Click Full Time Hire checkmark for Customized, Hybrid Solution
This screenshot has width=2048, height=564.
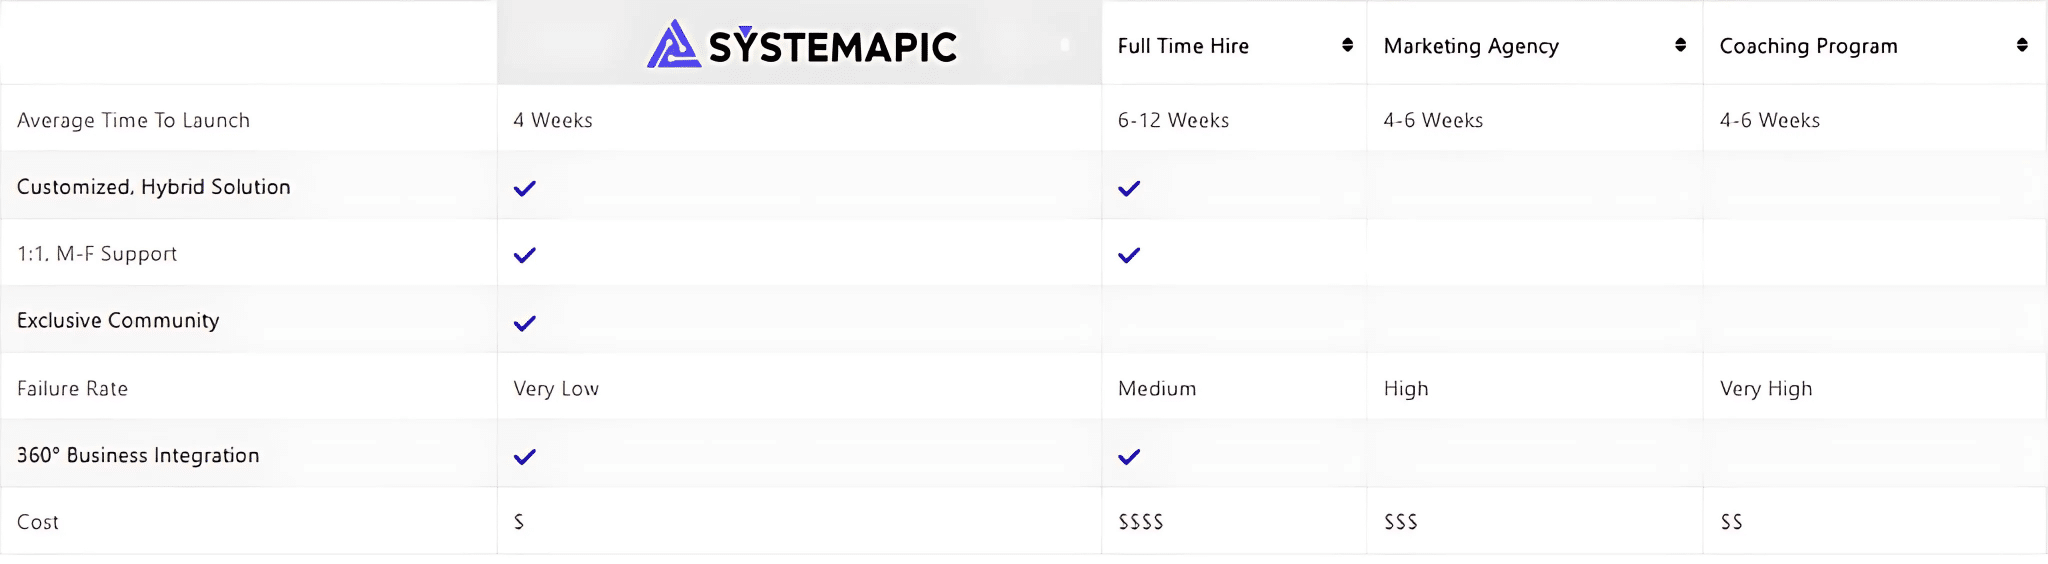pyautogui.click(x=1129, y=188)
